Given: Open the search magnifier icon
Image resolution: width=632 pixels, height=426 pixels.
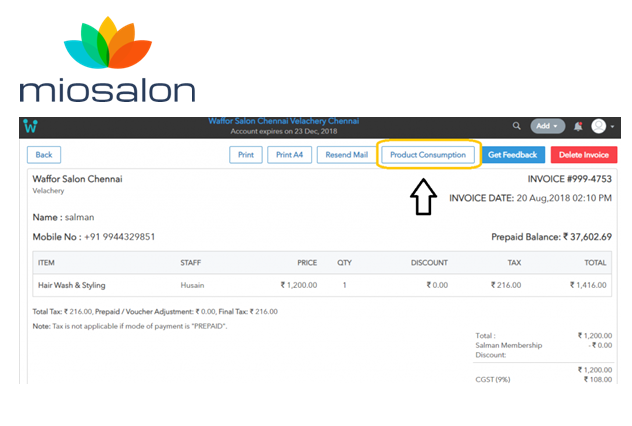Looking at the screenshot, I should coord(516,126).
